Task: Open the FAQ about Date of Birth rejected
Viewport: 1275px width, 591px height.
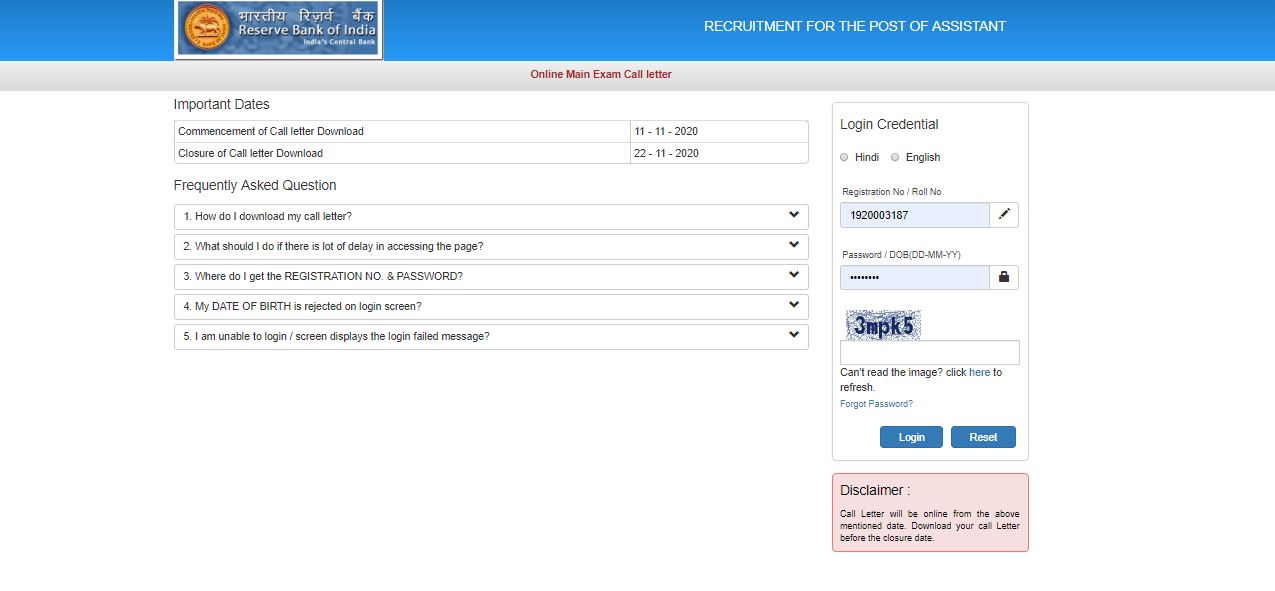Action: click(491, 307)
